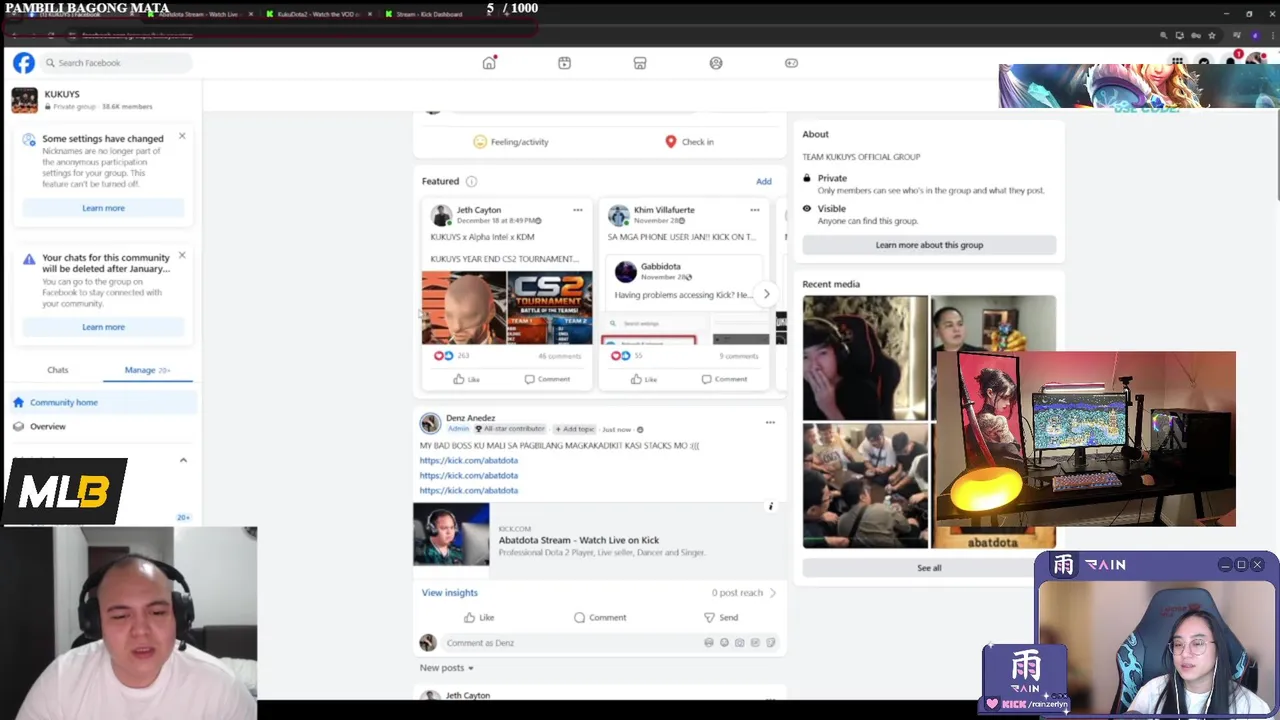1280x720 pixels.
Task: Open the CS2 Tournament image in featured post
Action: (549, 308)
